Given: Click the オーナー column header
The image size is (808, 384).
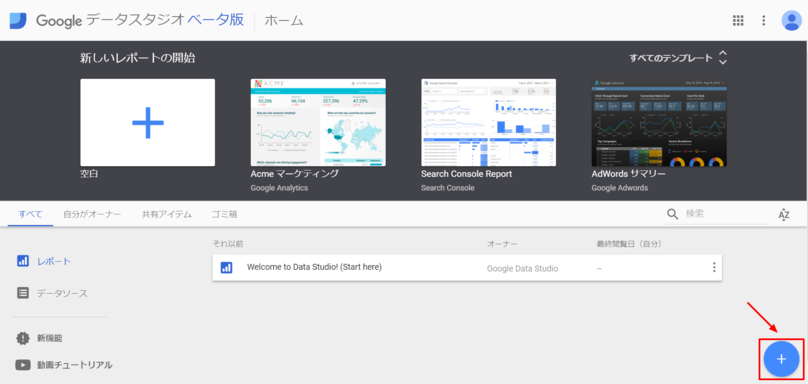Looking at the screenshot, I should click(x=501, y=243).
